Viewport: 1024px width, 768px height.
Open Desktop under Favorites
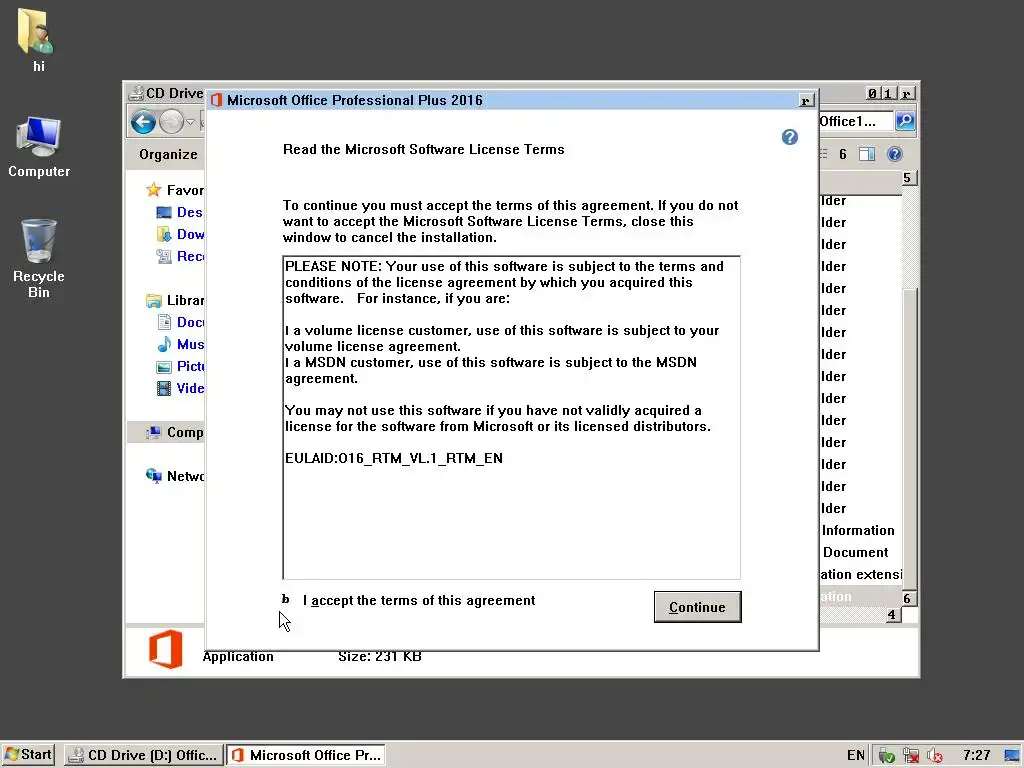point(180,212)
